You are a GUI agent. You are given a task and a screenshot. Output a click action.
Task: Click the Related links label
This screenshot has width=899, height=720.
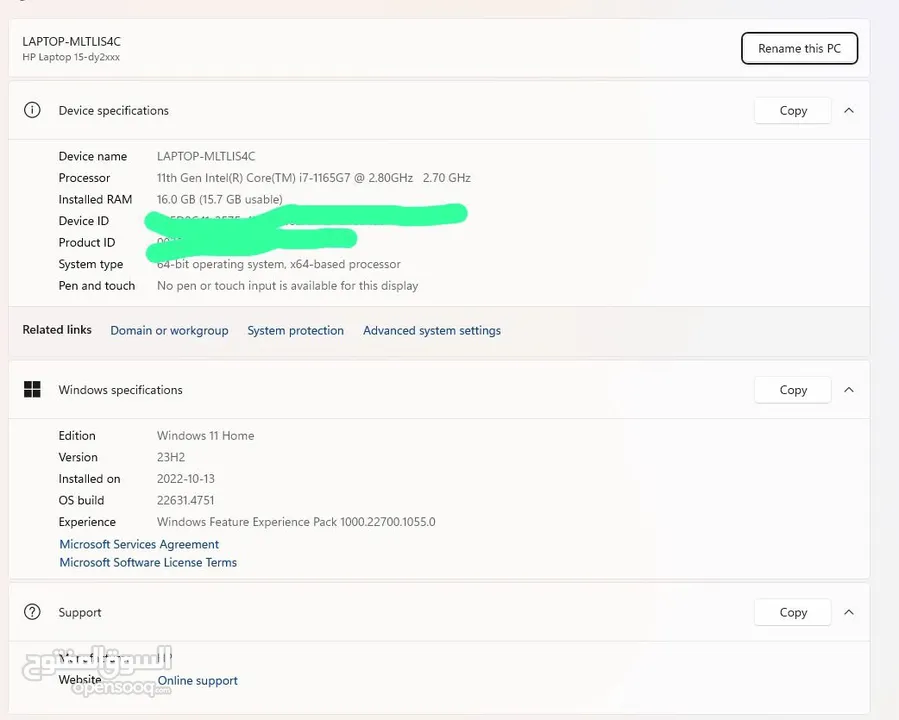point(57,330)
